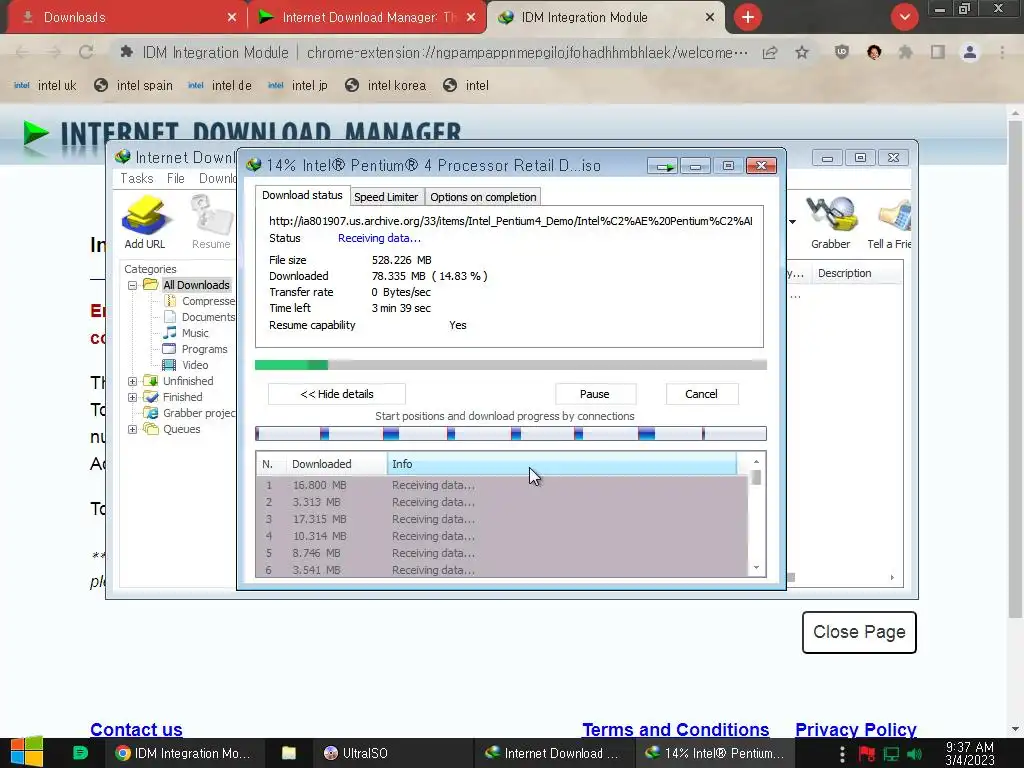Open UltraISO from the taskbar
1024x768 pixels.
coord(356,753)
